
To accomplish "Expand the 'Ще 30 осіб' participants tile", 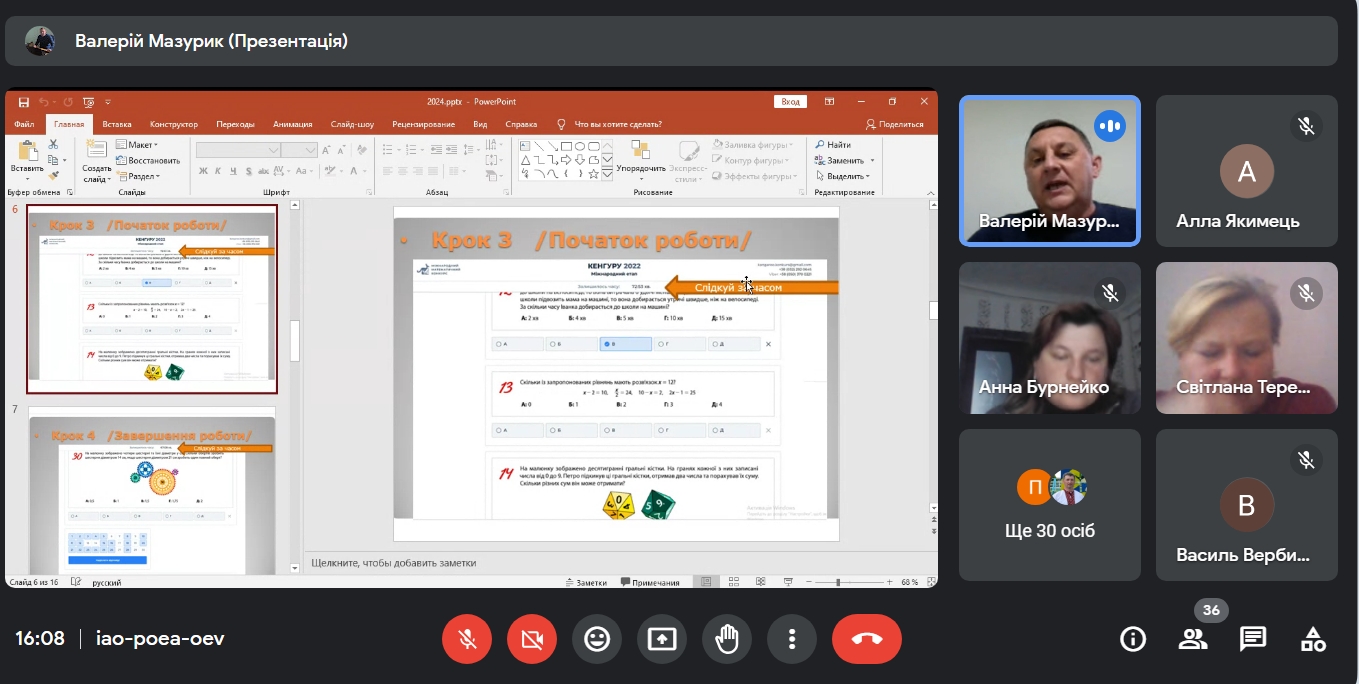I will tap(1049, 505).
